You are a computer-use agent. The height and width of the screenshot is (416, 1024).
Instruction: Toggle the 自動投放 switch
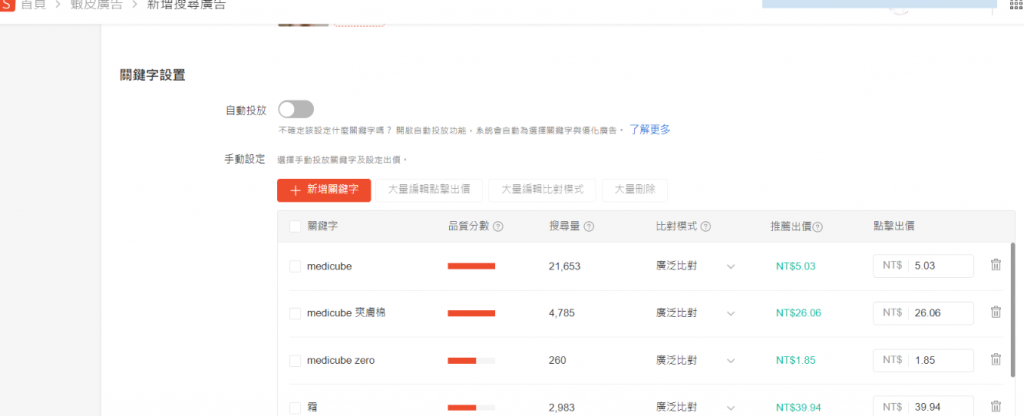(x=296, y=109)
